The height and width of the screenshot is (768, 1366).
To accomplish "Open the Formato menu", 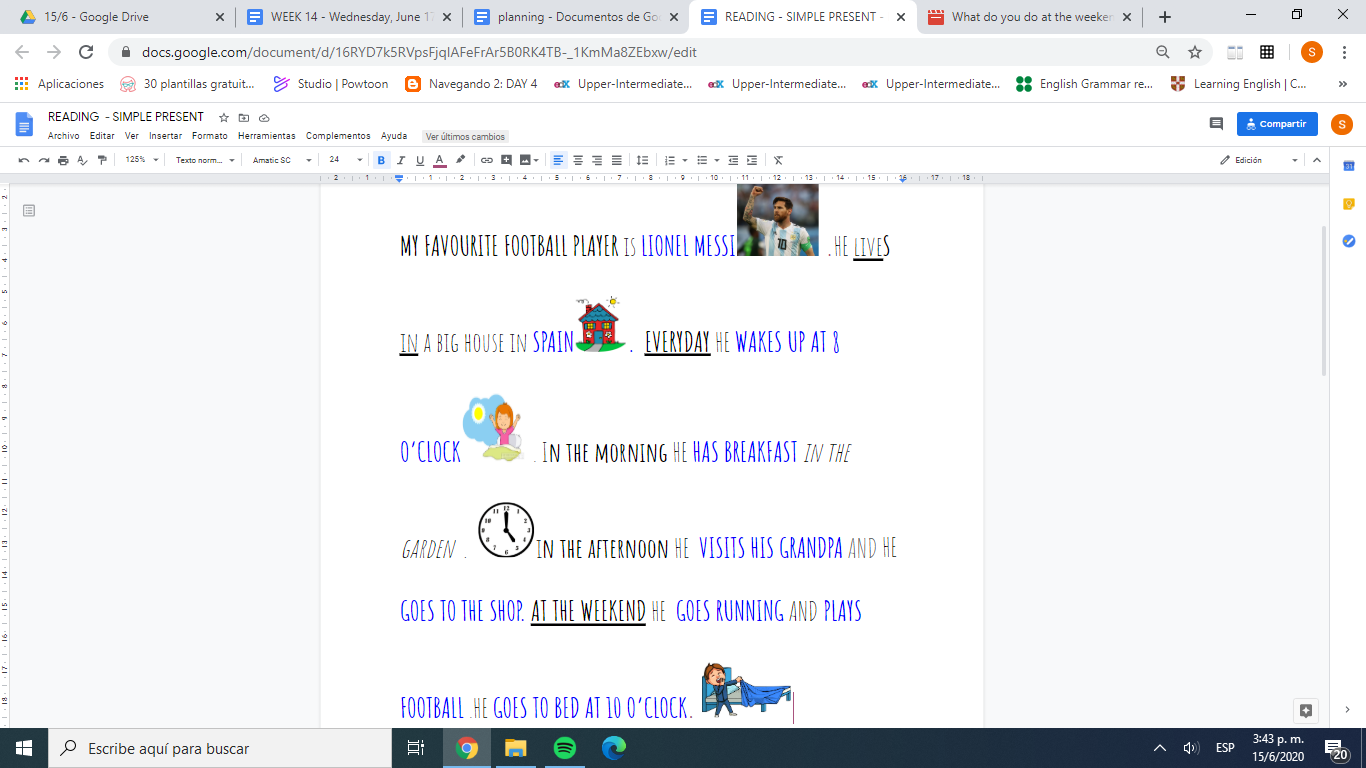I will coord(210,136).
